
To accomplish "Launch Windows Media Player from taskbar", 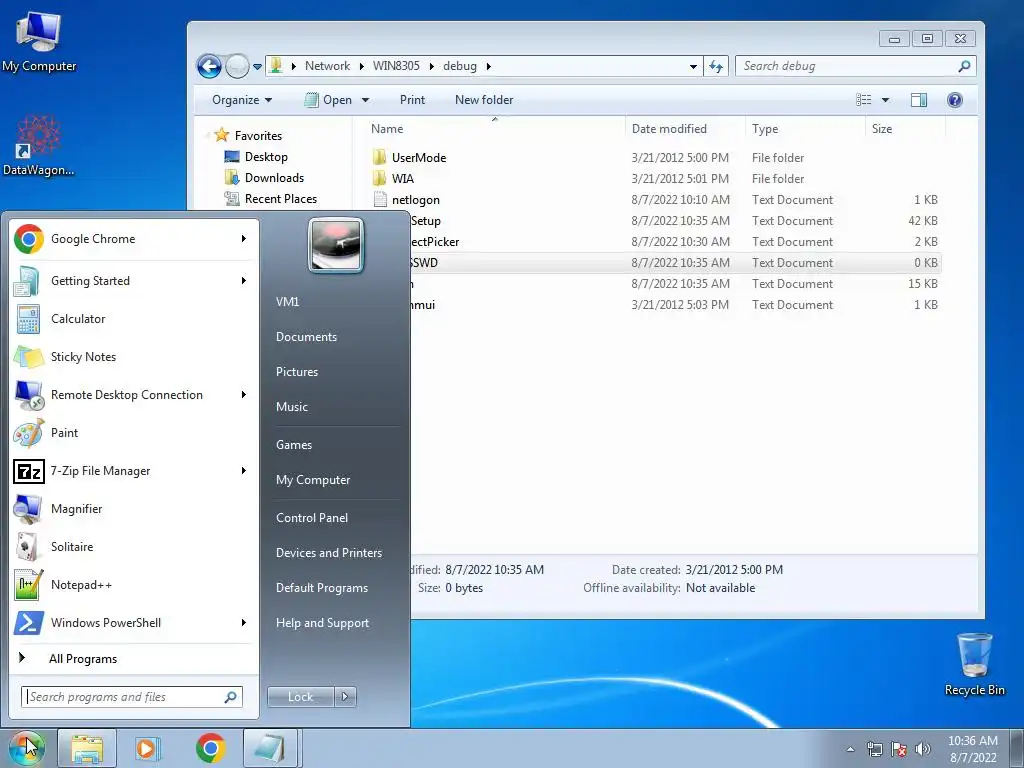I will pos(148,748).
